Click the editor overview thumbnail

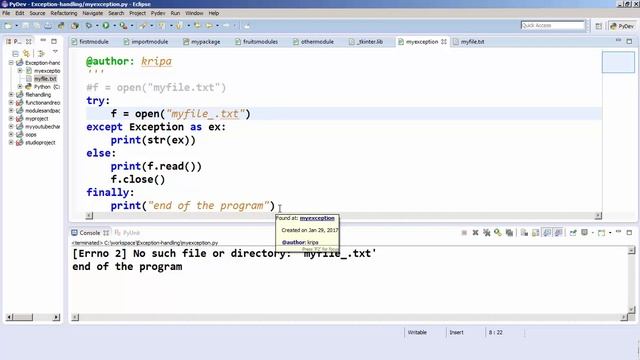[618, 62]
